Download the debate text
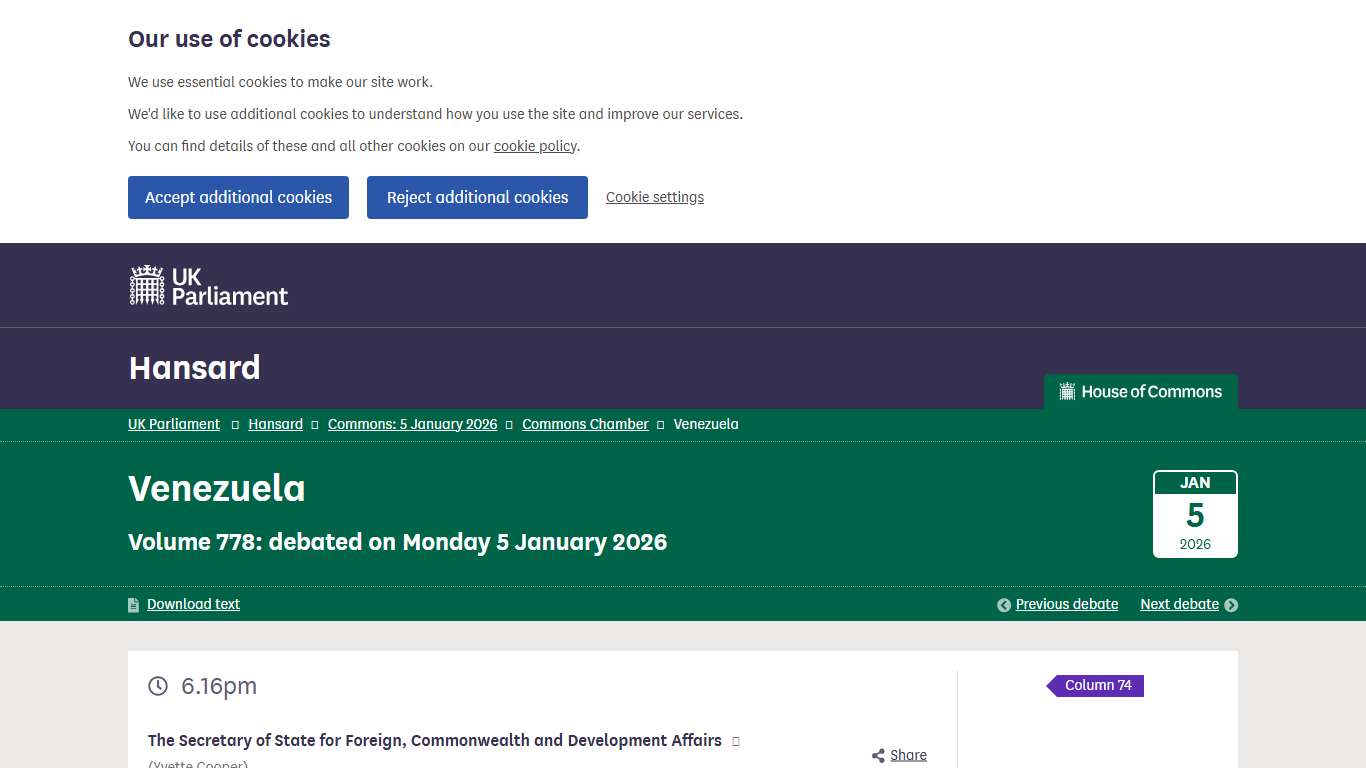Viewport: 1366px width, 768px height. point(193,604)
